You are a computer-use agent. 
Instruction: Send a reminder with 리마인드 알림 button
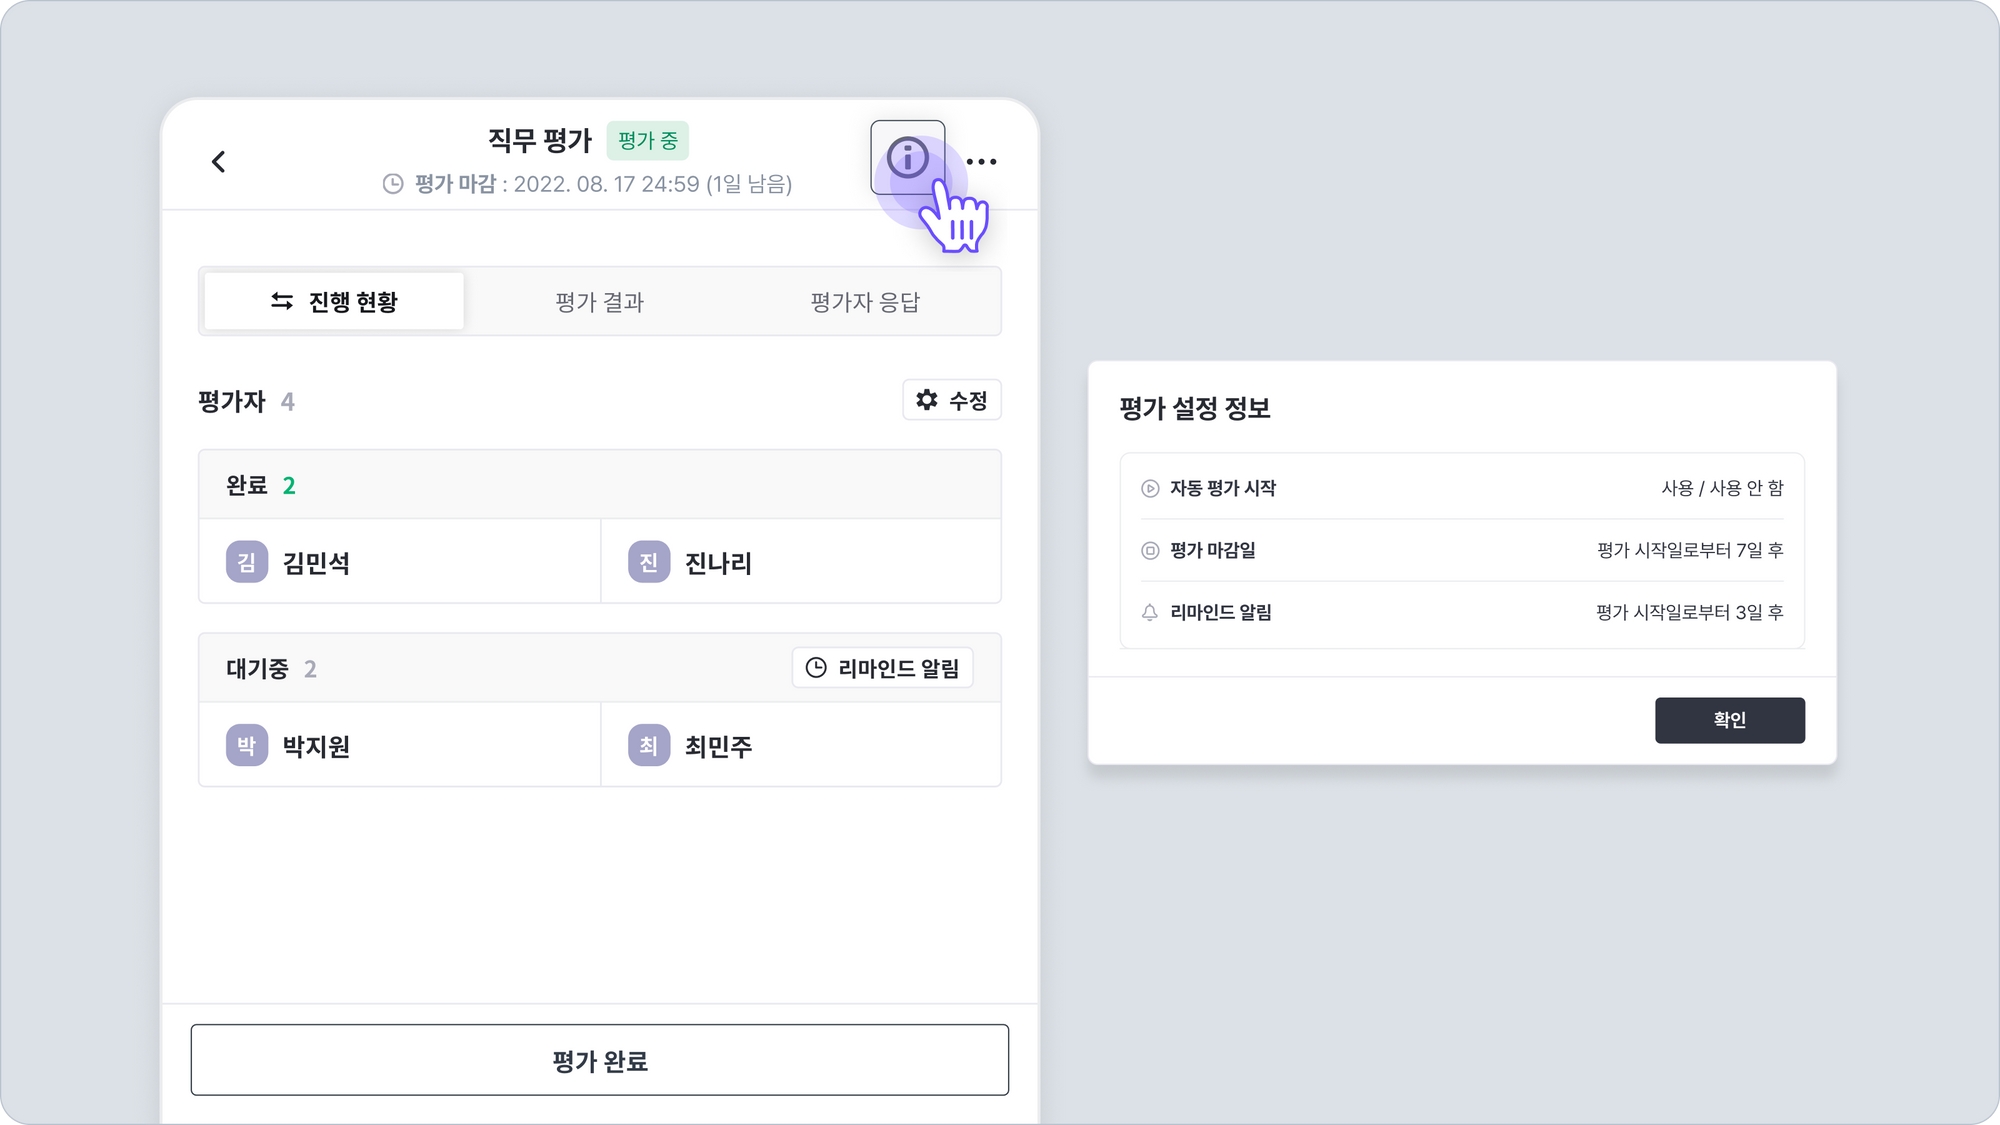tap(882, 668)
